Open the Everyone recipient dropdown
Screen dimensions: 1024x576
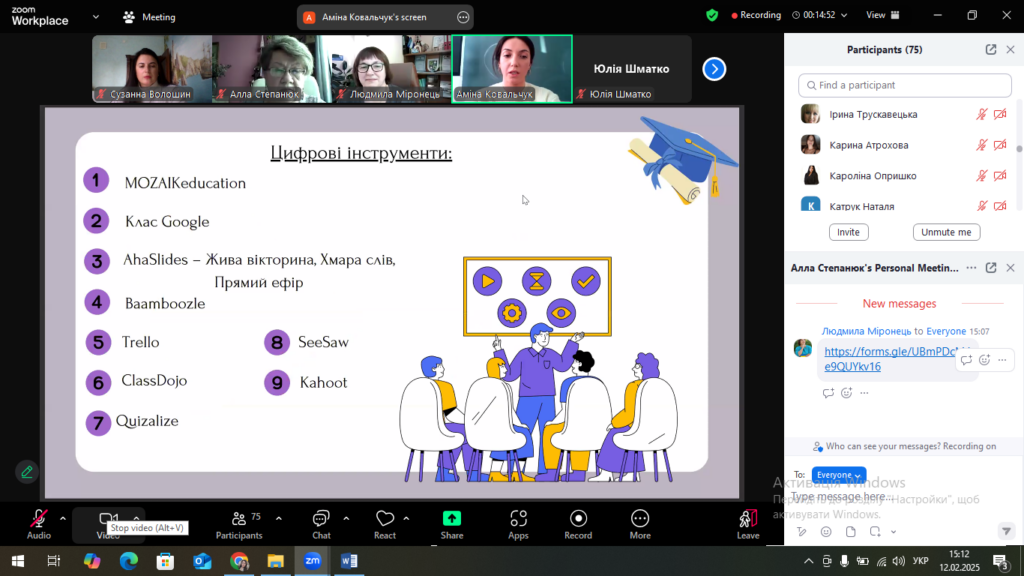tap(839, 475)
